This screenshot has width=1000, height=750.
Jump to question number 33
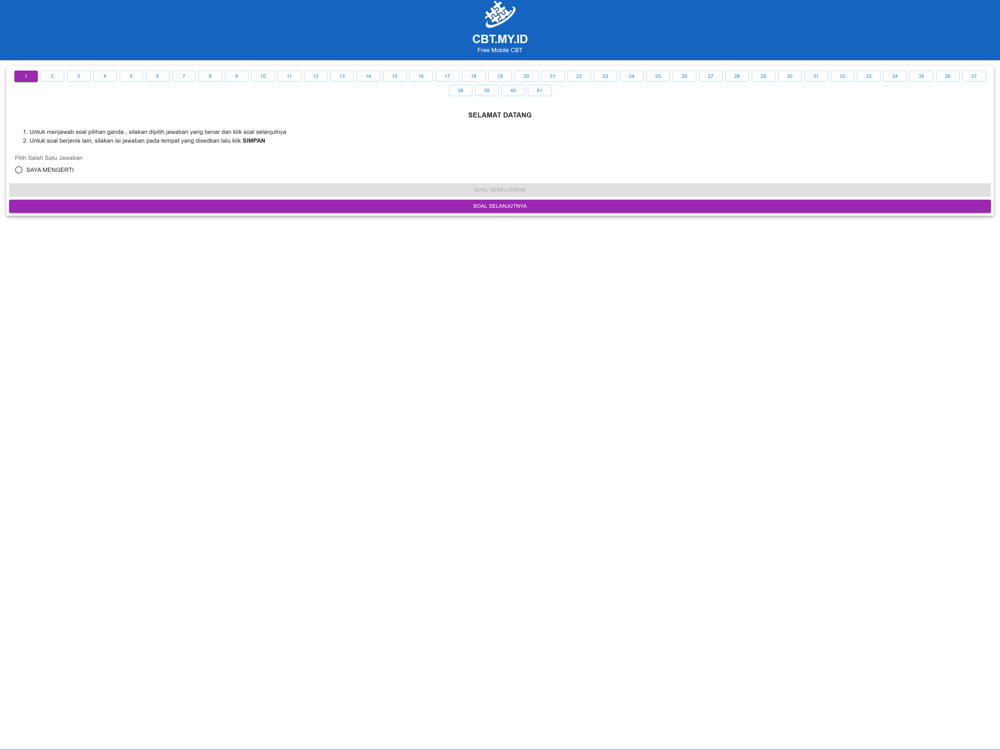(x=869, y=76)
